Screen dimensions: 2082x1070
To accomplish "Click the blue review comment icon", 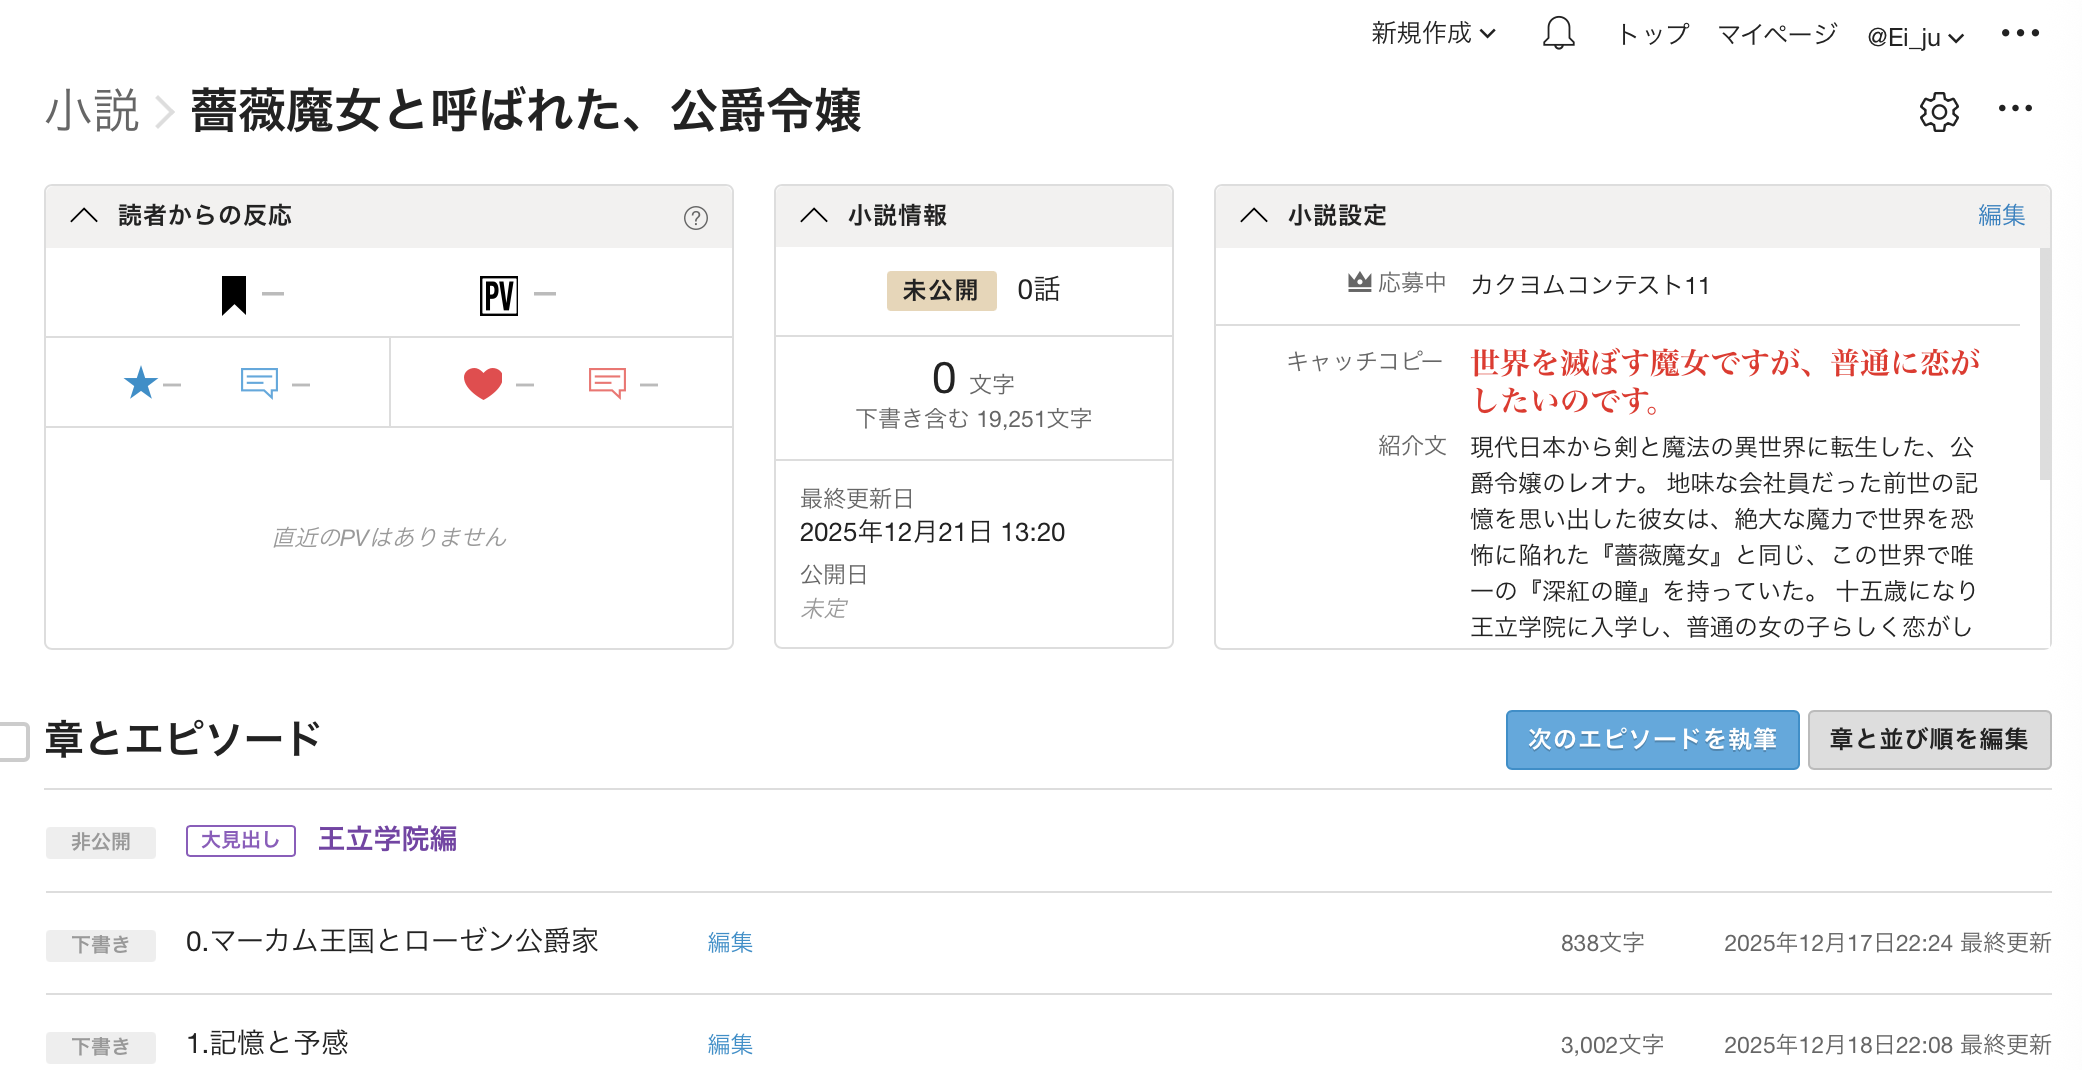I will tap(259, 383).
